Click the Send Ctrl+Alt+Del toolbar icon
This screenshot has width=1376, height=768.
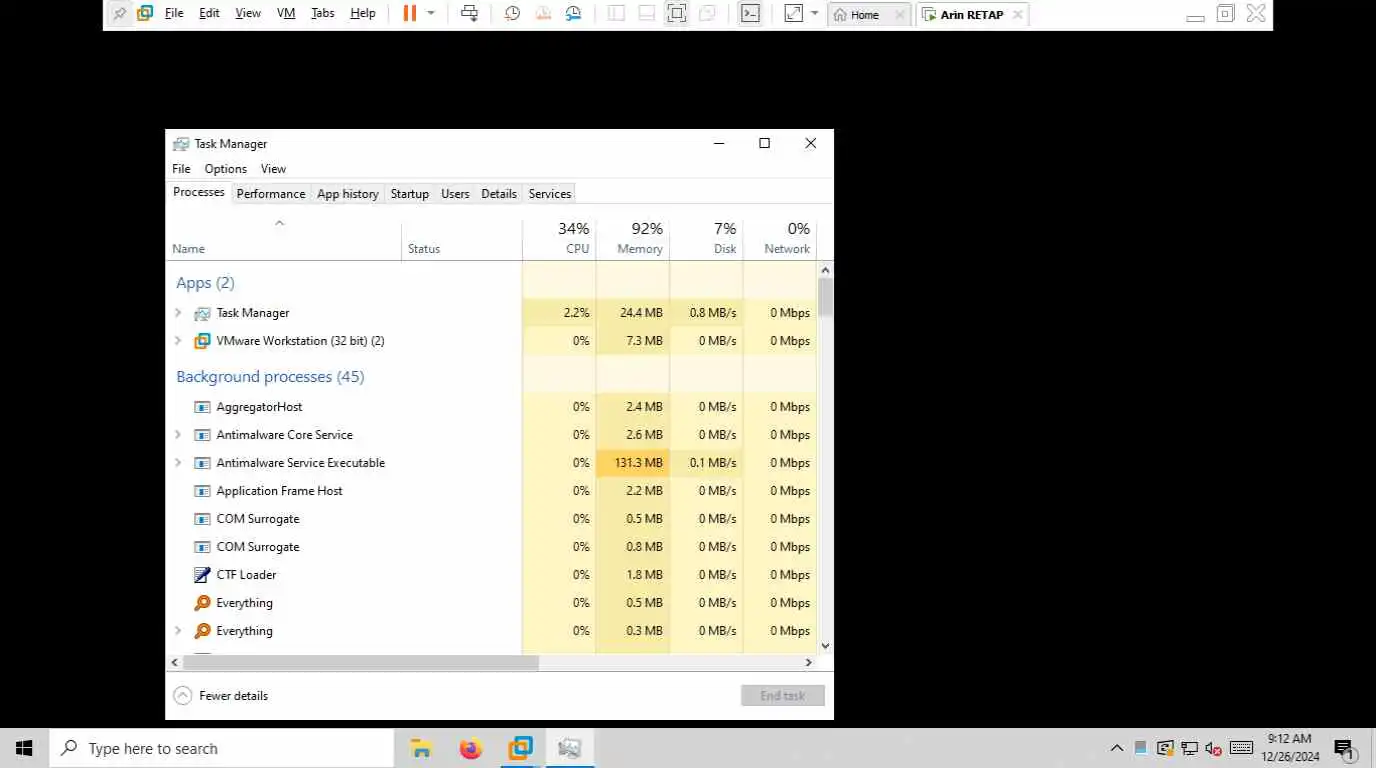click(469, 14)
